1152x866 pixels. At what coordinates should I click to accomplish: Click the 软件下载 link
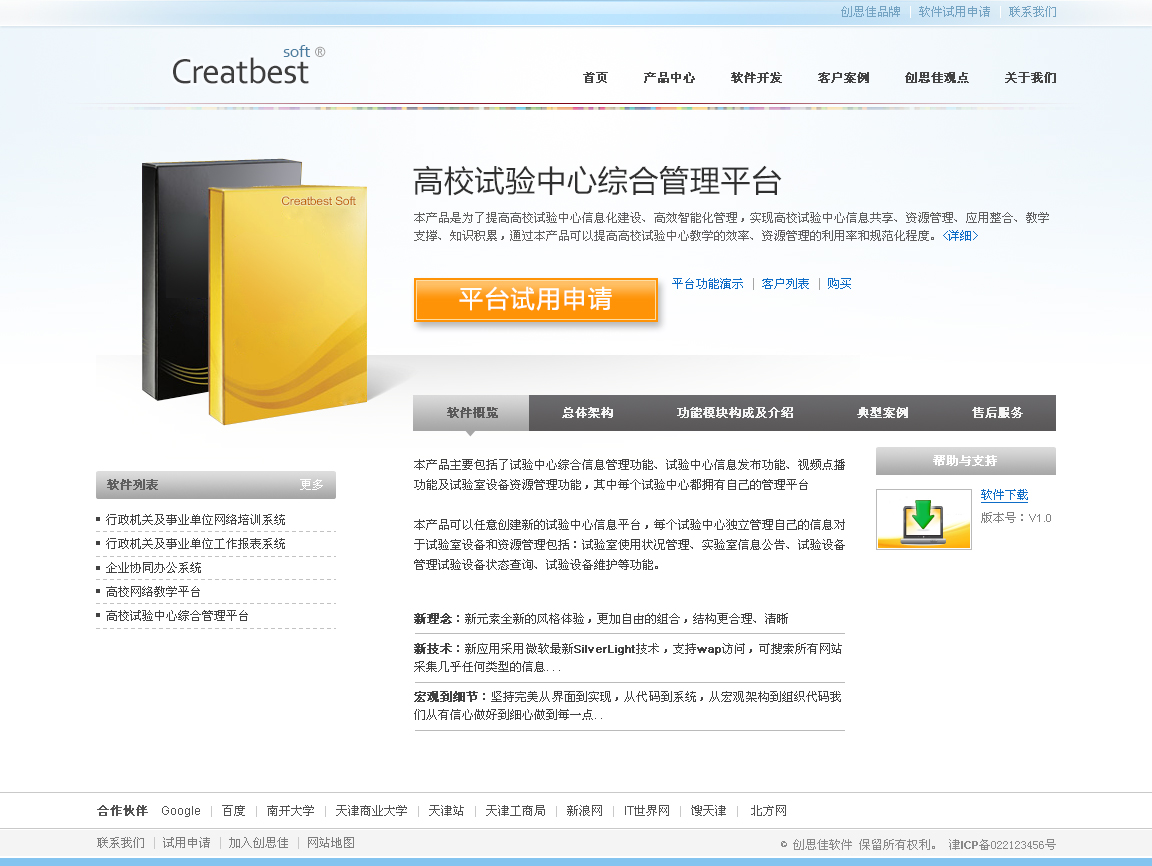point(1004,495)
